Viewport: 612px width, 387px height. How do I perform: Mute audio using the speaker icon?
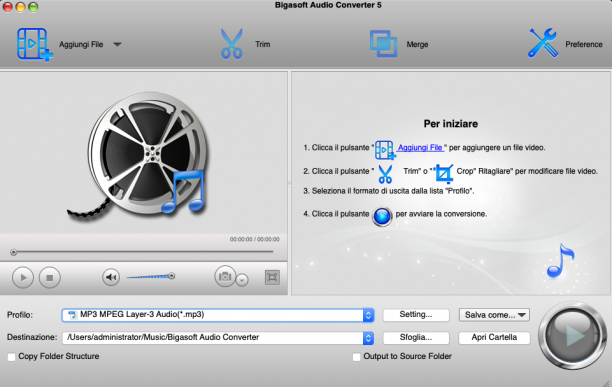[111, 277]
